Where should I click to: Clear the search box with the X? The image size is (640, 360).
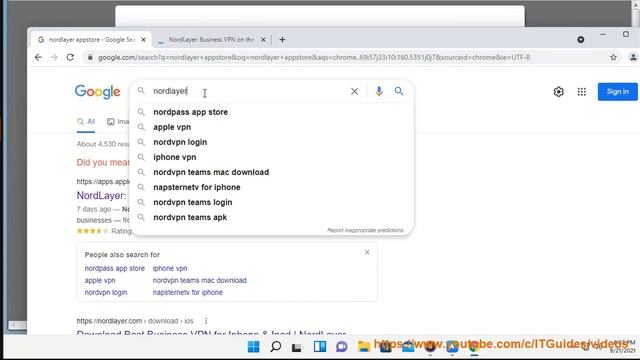pyautogui.click(x=354, y=91)
